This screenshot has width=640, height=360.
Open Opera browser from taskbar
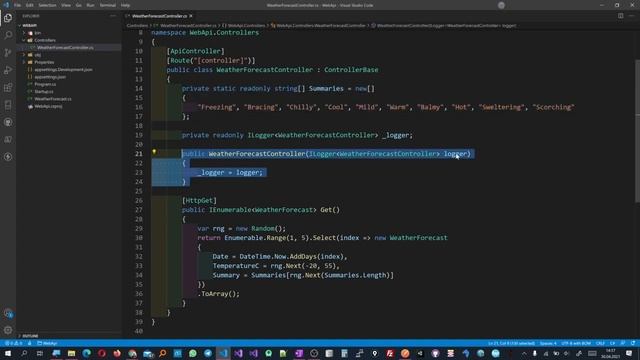tap(102, 353)
